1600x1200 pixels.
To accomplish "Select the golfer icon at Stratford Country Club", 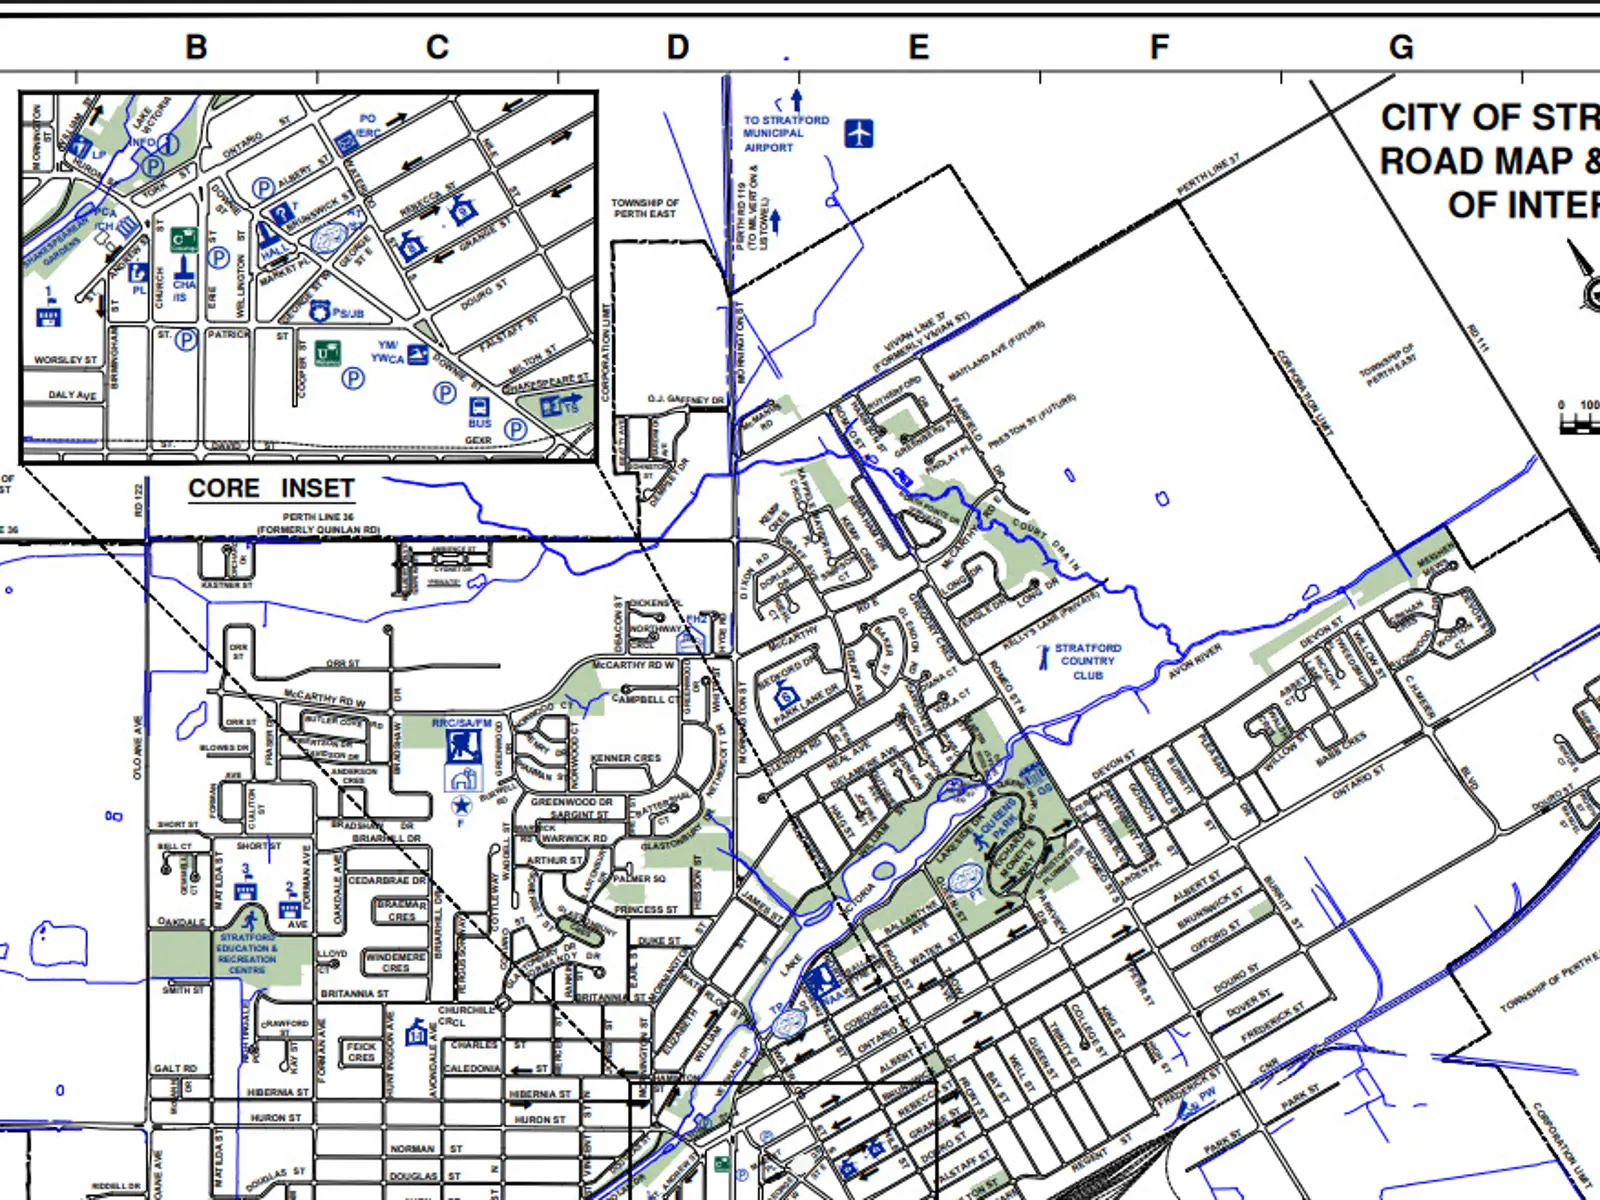I will [x=1043, y=657].
